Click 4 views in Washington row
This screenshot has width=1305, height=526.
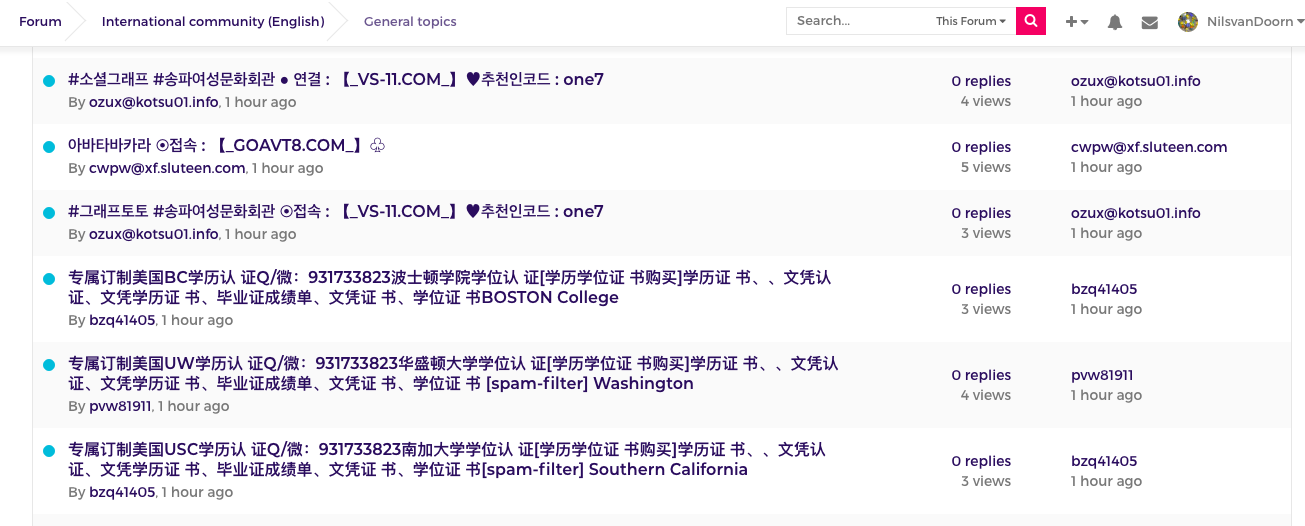986,395
